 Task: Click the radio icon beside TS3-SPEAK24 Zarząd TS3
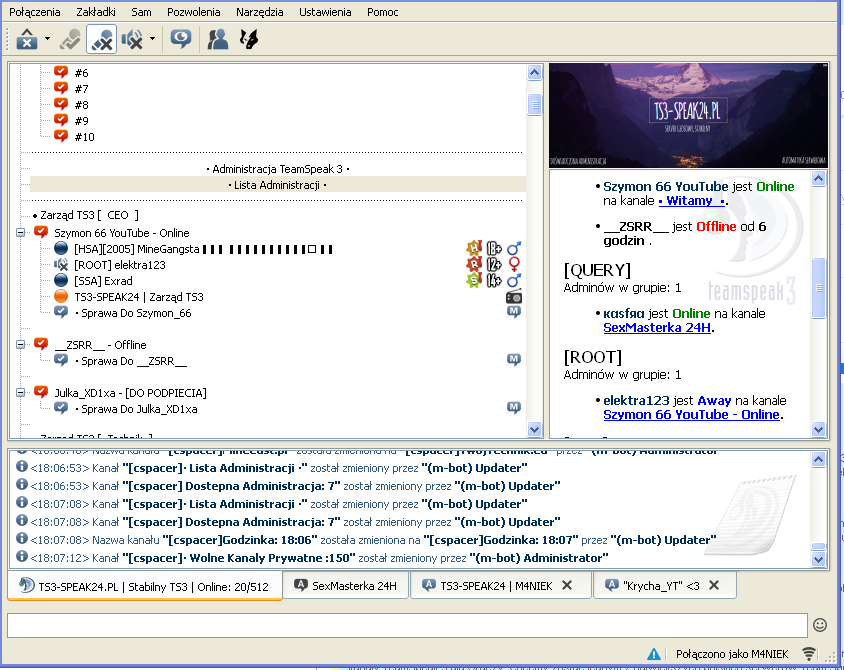(514, 297)
